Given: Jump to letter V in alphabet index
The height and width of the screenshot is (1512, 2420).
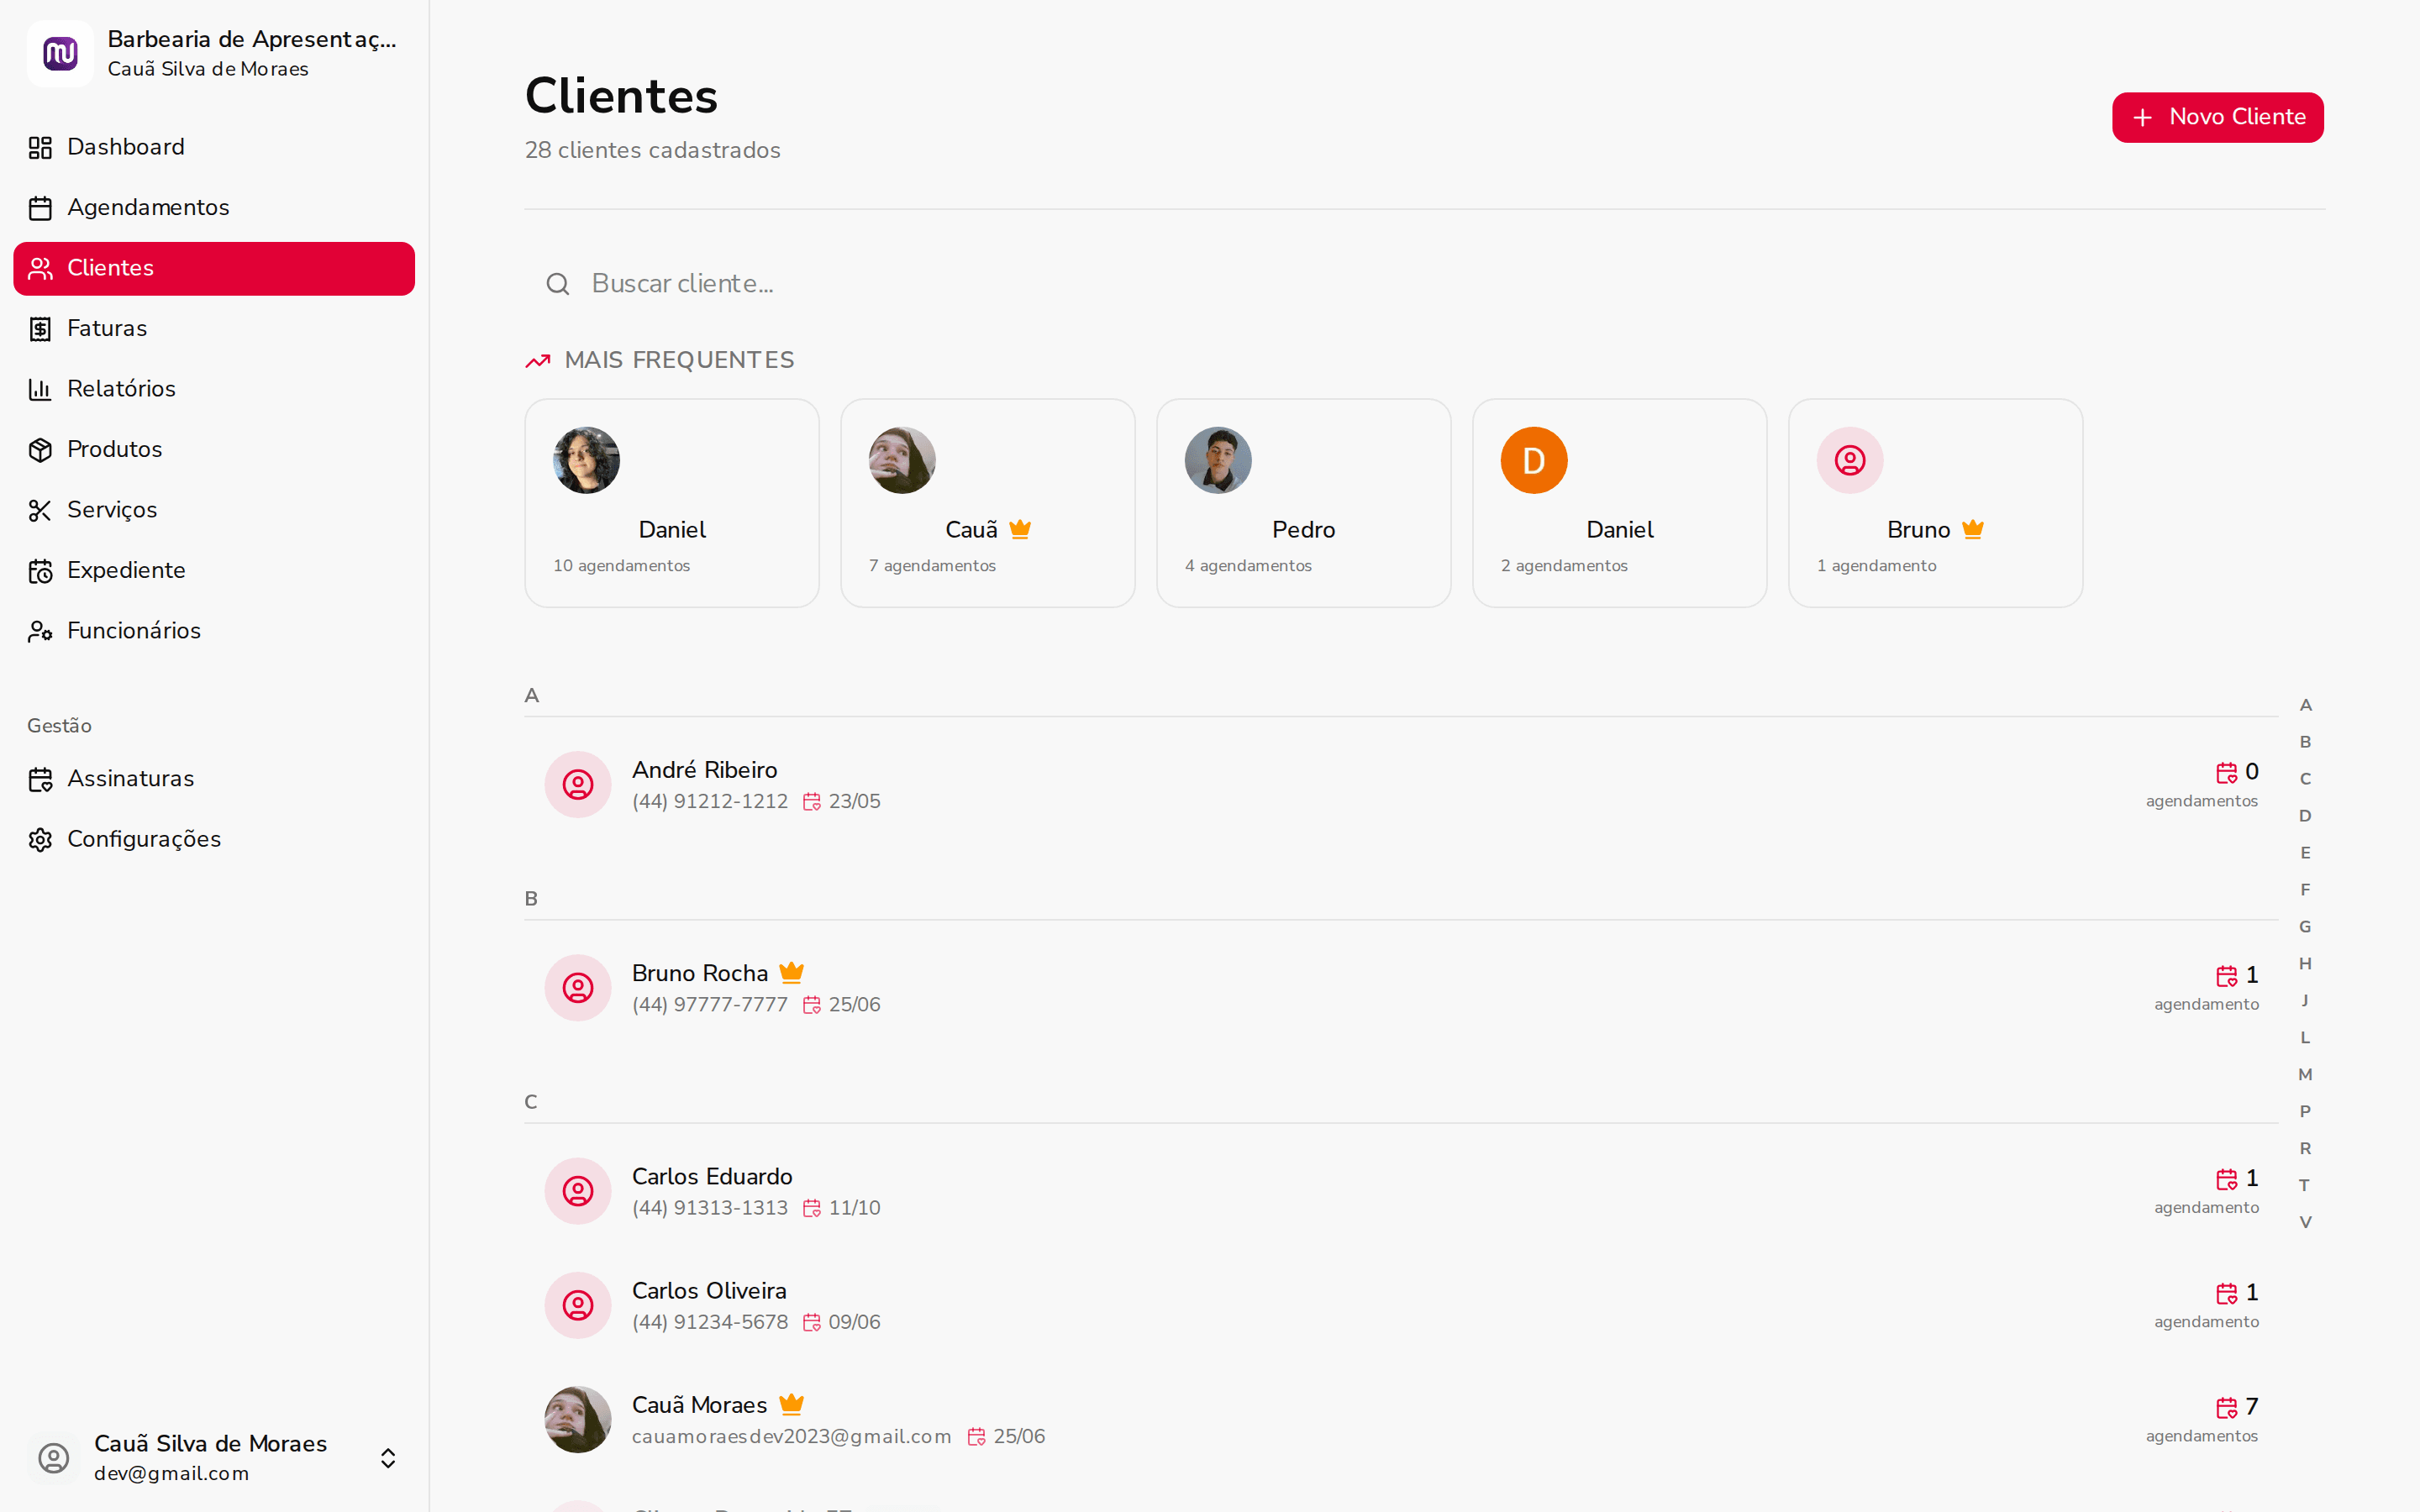Looking at the screenshot, I should [2305, 1223].
